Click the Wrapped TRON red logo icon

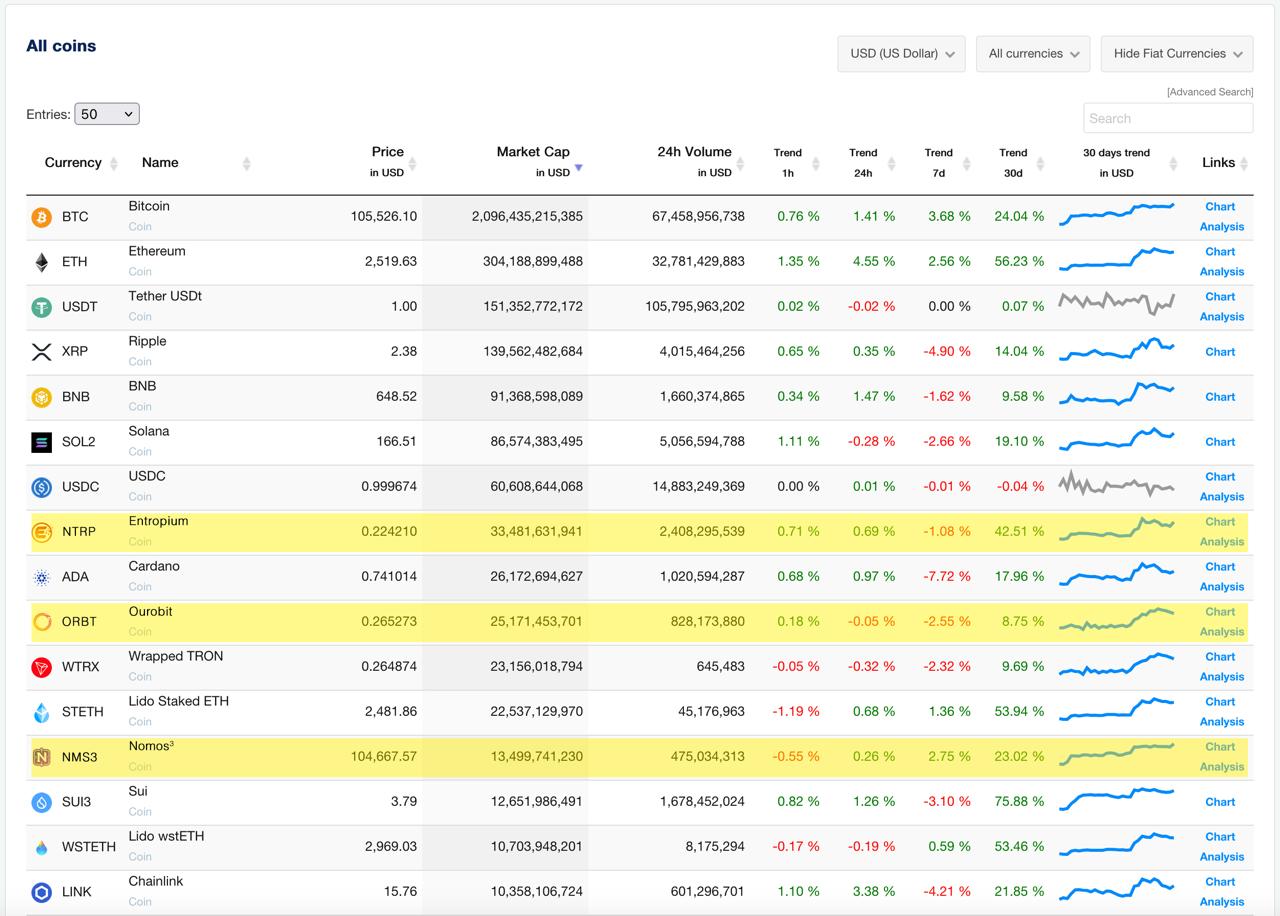point(41,667)
